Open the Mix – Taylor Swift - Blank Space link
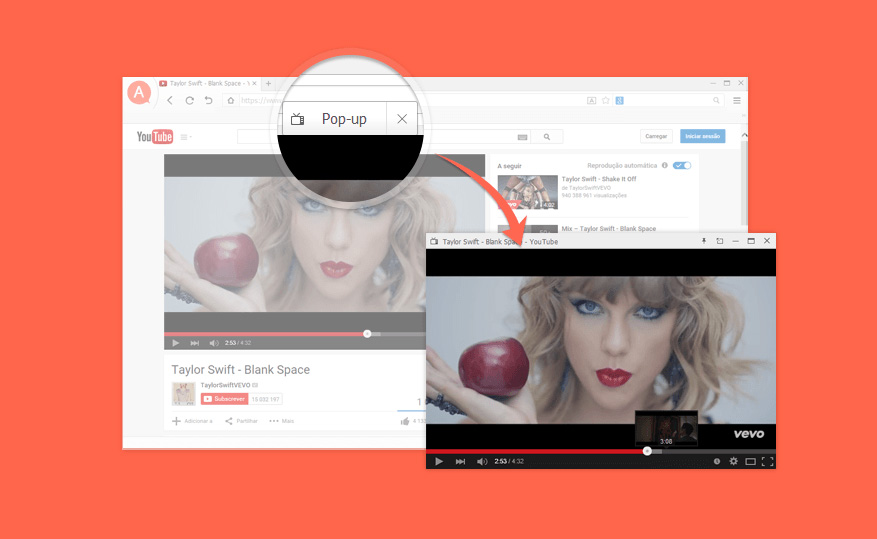This screenshot has width=877, height=539. coord(609,229)
